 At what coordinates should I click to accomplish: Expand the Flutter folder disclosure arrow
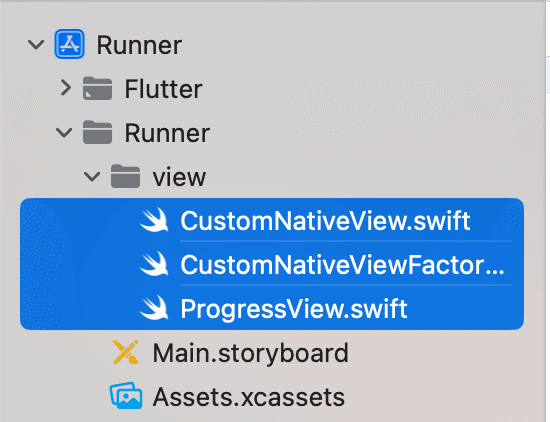[66, 88]
